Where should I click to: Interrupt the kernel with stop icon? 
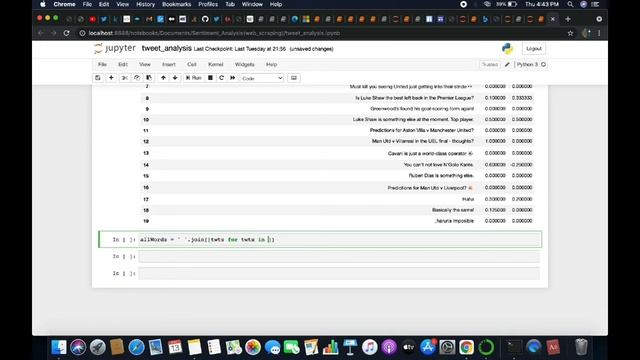tap(210, 78)
